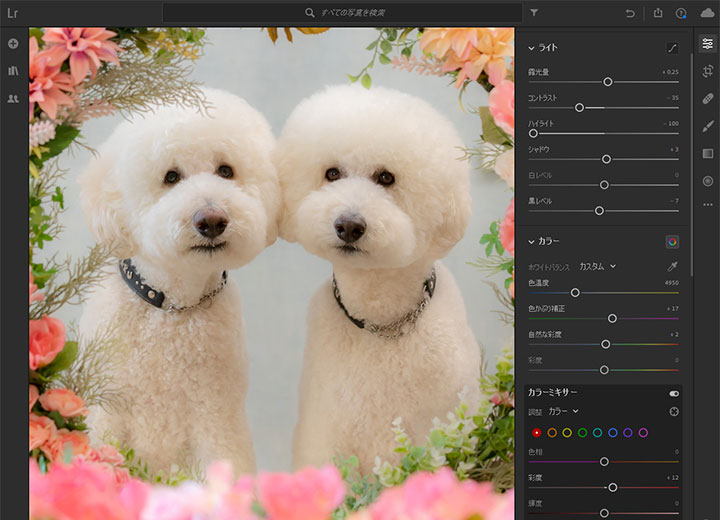Collapse the カラー section
The height and width of the screenshot is (520, 720).
[x=532, y=242]
